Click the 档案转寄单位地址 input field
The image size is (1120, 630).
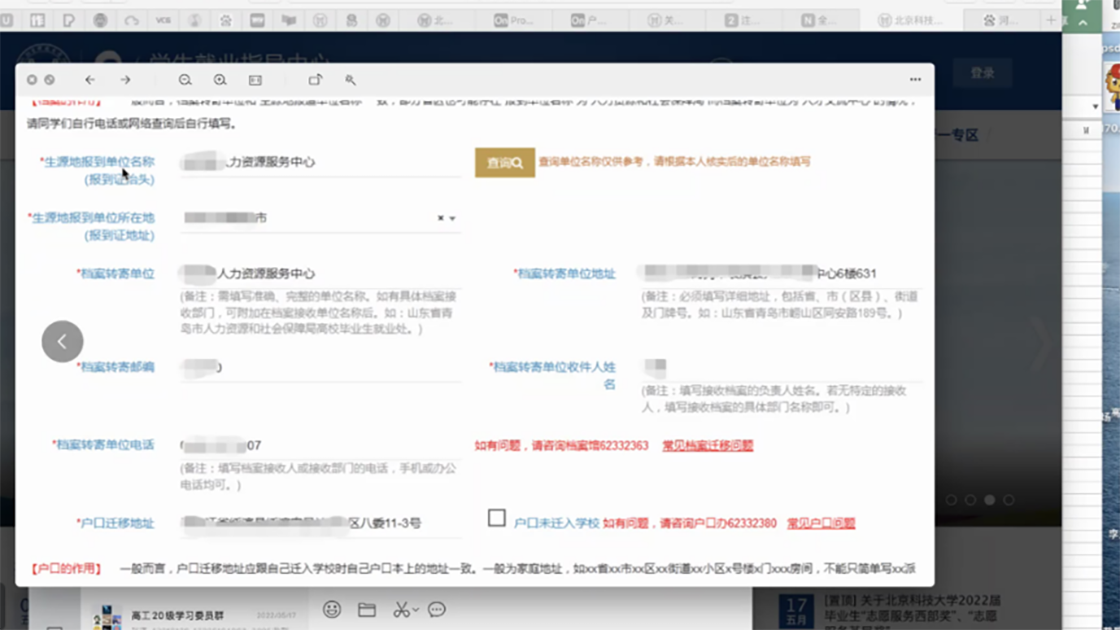pos(781,274)
